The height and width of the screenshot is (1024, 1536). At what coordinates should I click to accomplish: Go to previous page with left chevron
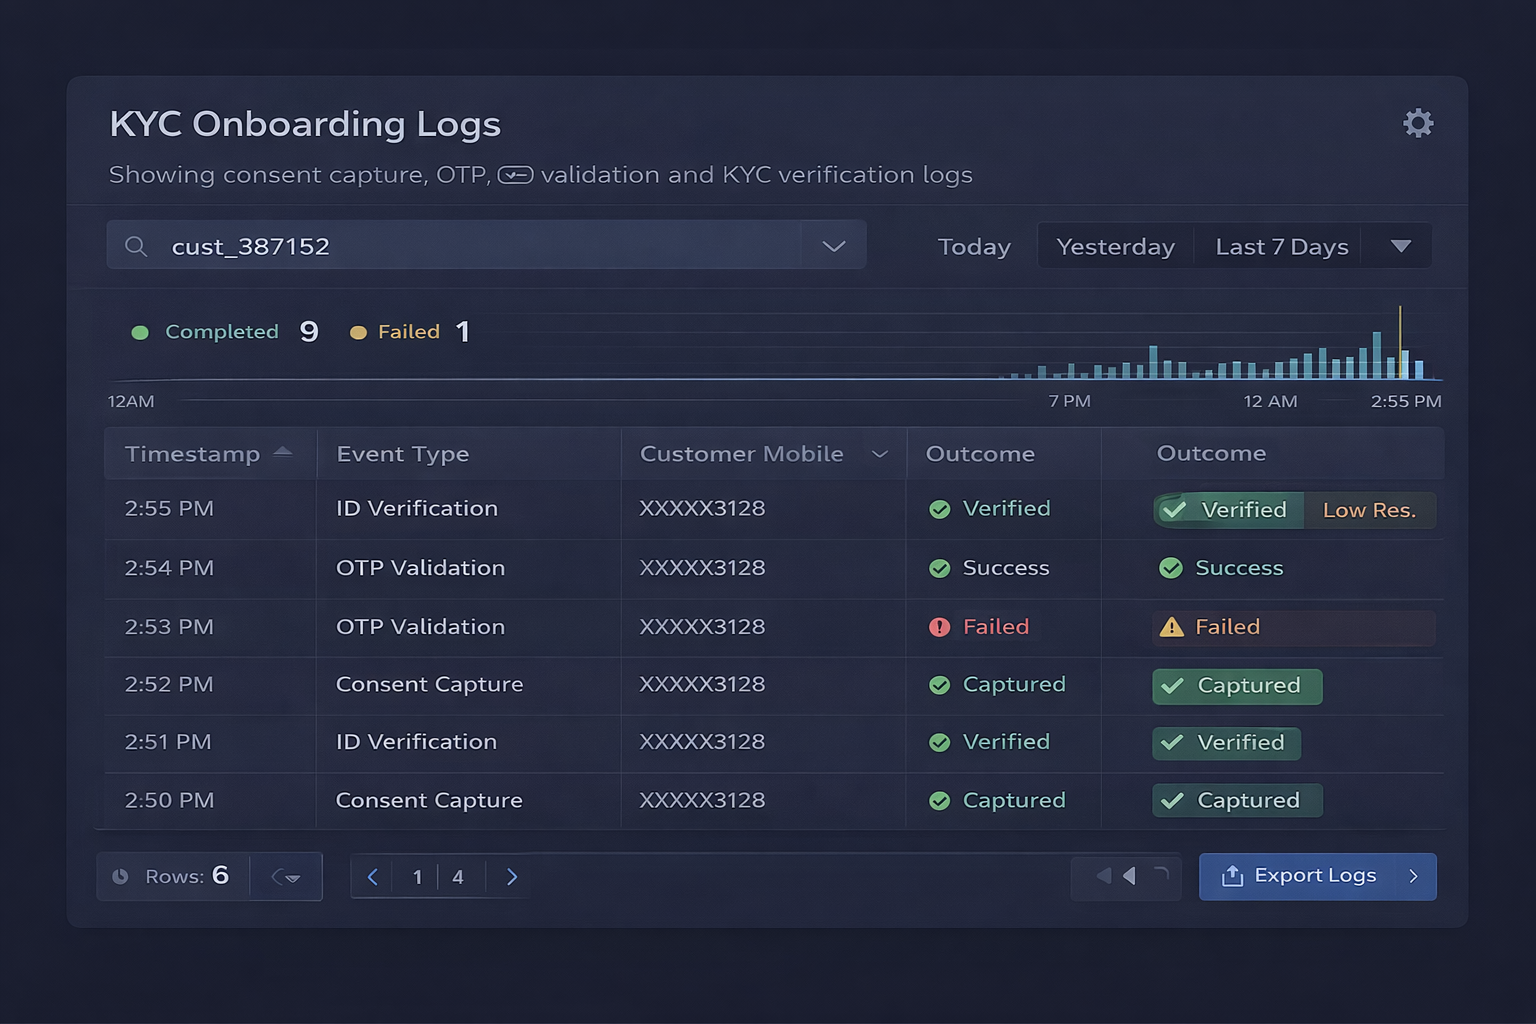point(373,877)
